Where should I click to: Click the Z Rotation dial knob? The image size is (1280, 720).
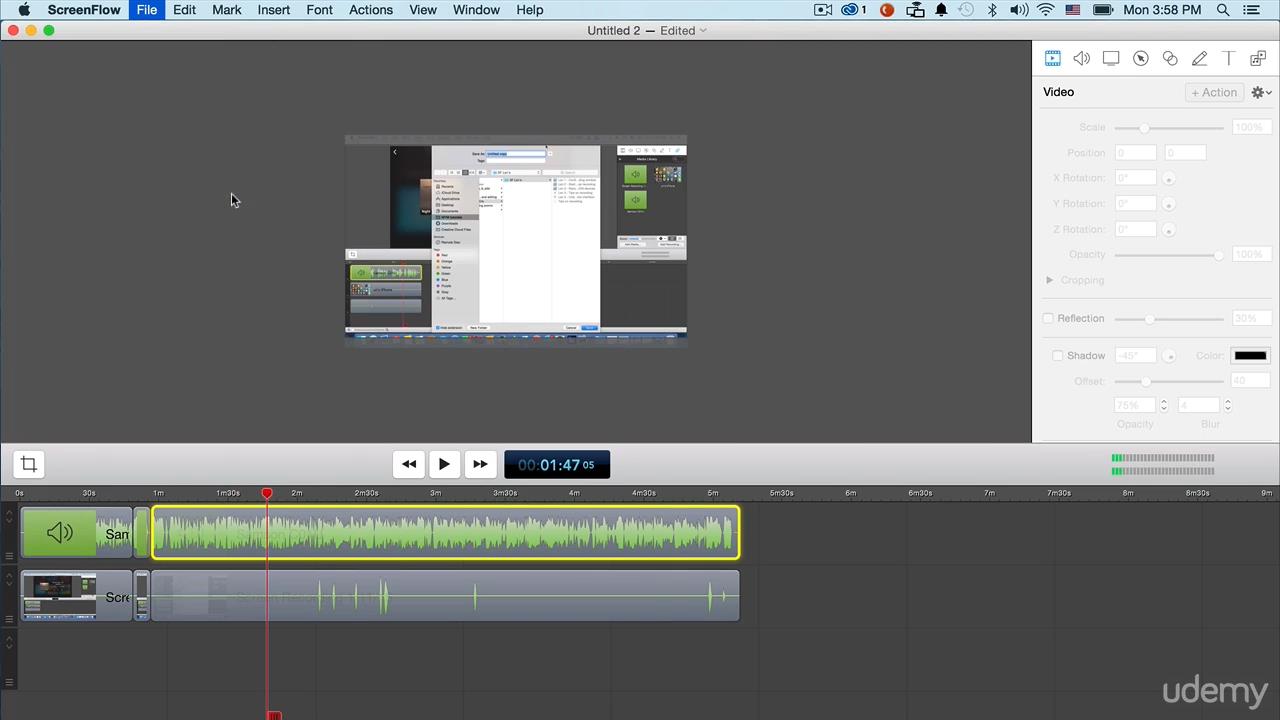[1168, 230]
